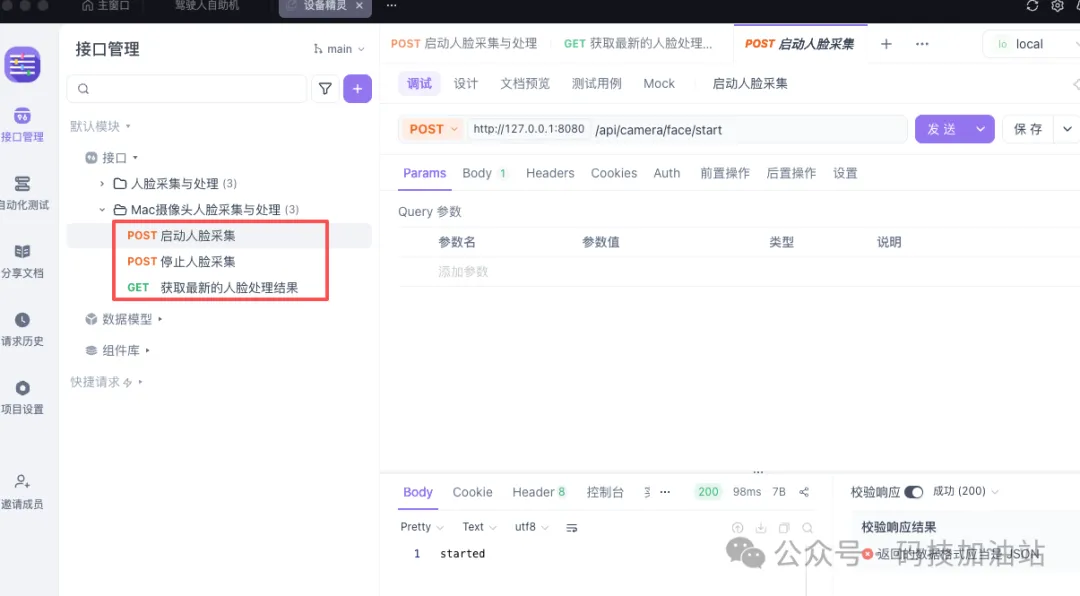The height and width of the screenshot is (596, 1080).
Task: Toggle the 校验响应 switch
Action: (x=913, y=492)
